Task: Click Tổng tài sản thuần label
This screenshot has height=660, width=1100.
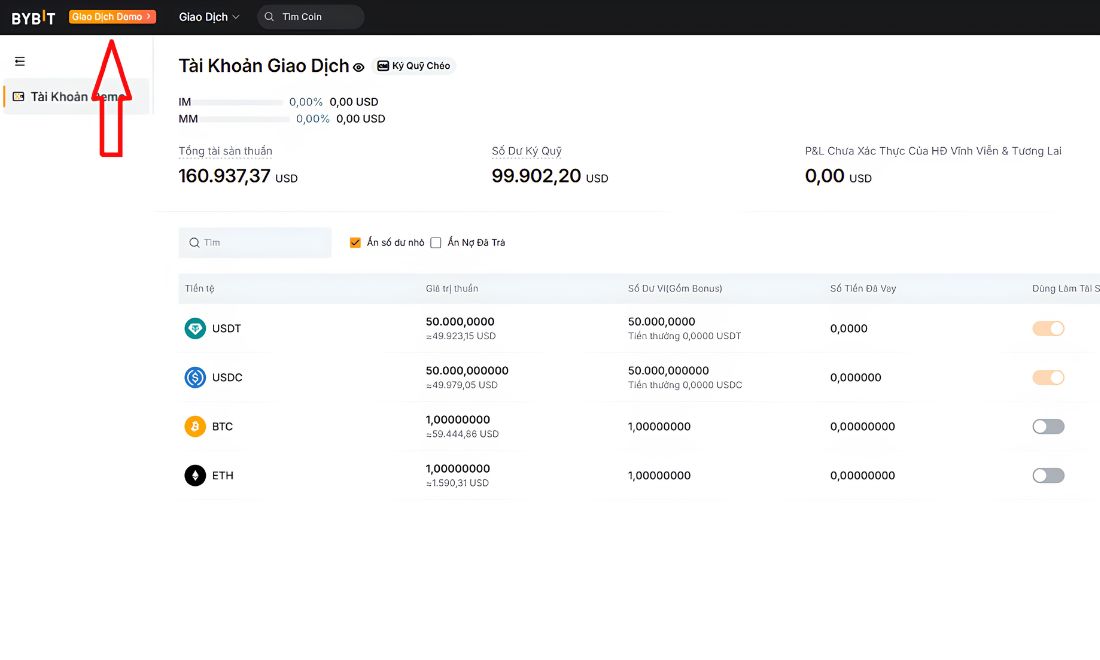Action: [x=225, y=151]
